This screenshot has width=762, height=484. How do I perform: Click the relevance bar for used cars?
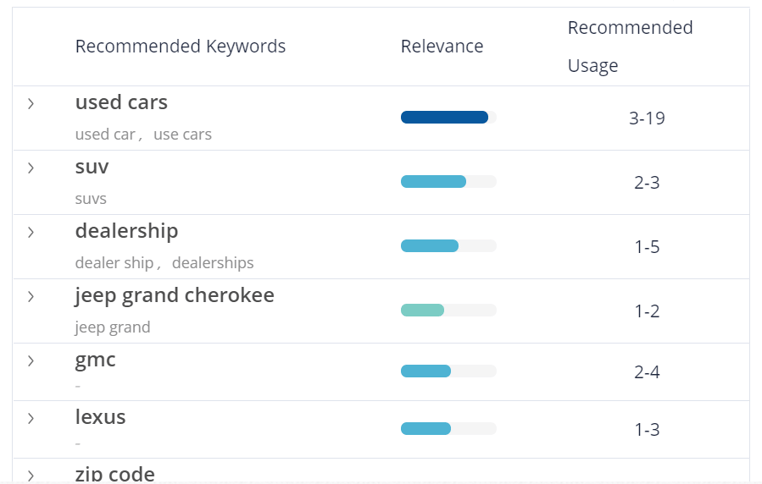tap(449, 117)
